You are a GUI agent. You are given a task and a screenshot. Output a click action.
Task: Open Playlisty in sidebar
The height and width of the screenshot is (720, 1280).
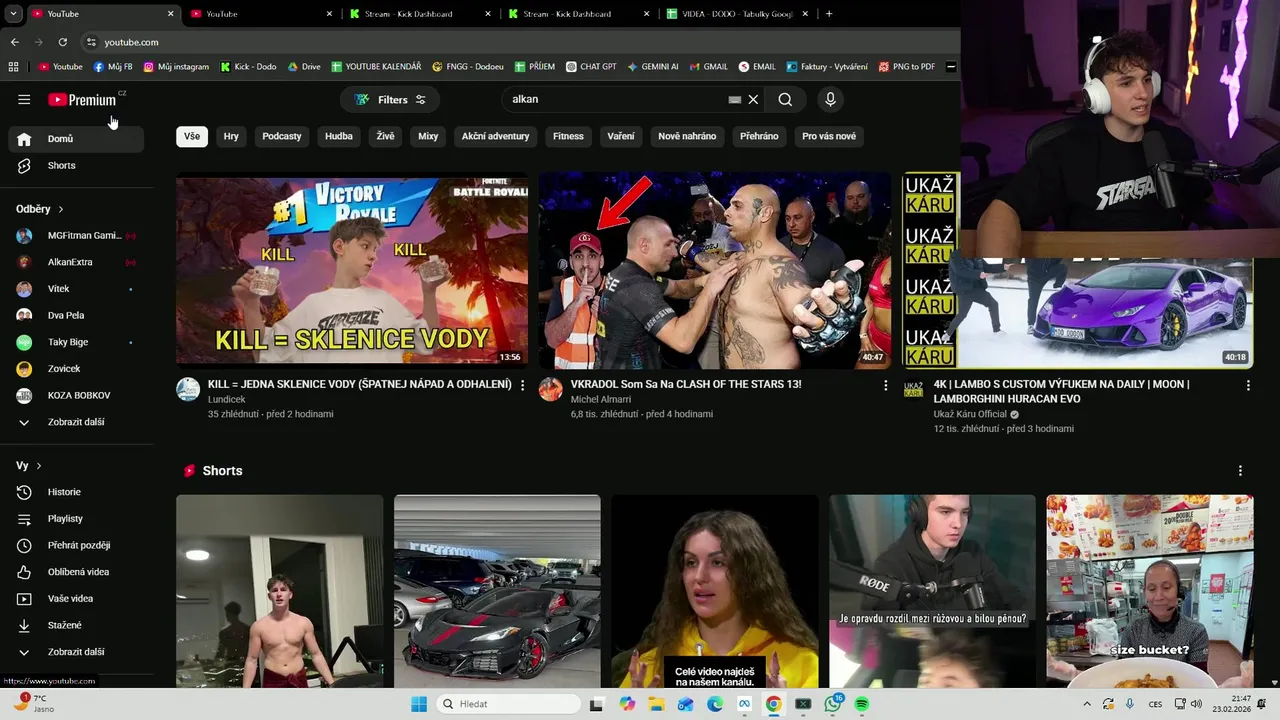76,519
